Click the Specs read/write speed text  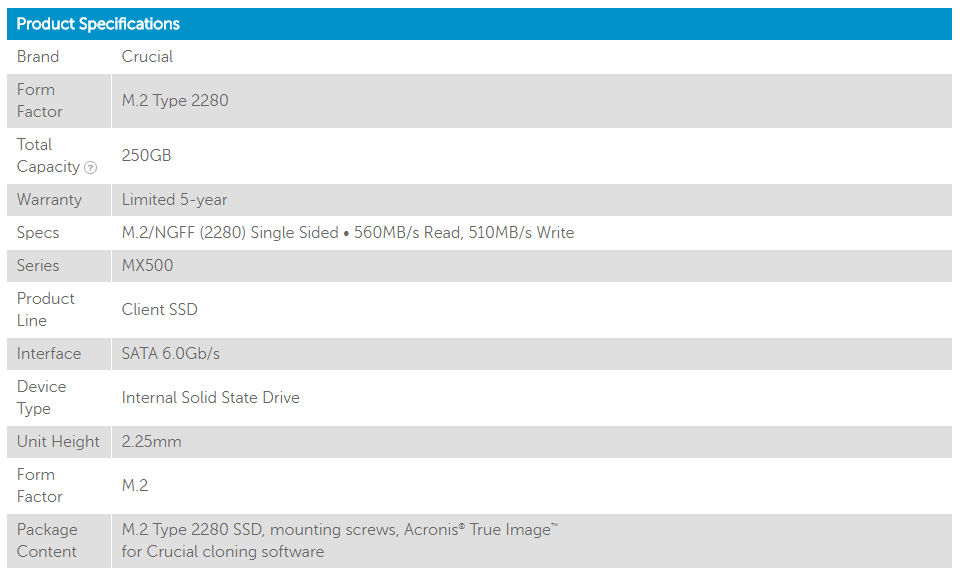pos(347,233)
